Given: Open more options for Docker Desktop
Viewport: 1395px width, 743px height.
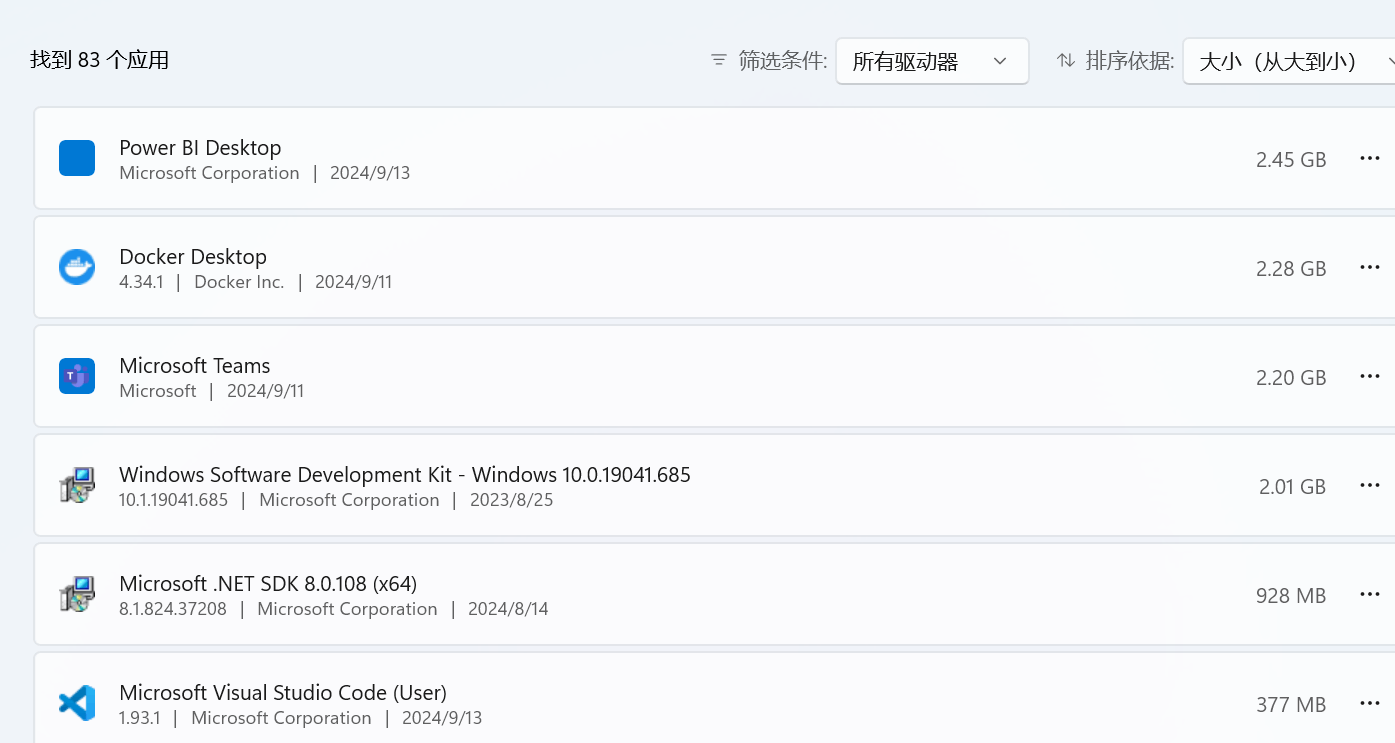Looking at the screenshot, I should pos(1370,267).
